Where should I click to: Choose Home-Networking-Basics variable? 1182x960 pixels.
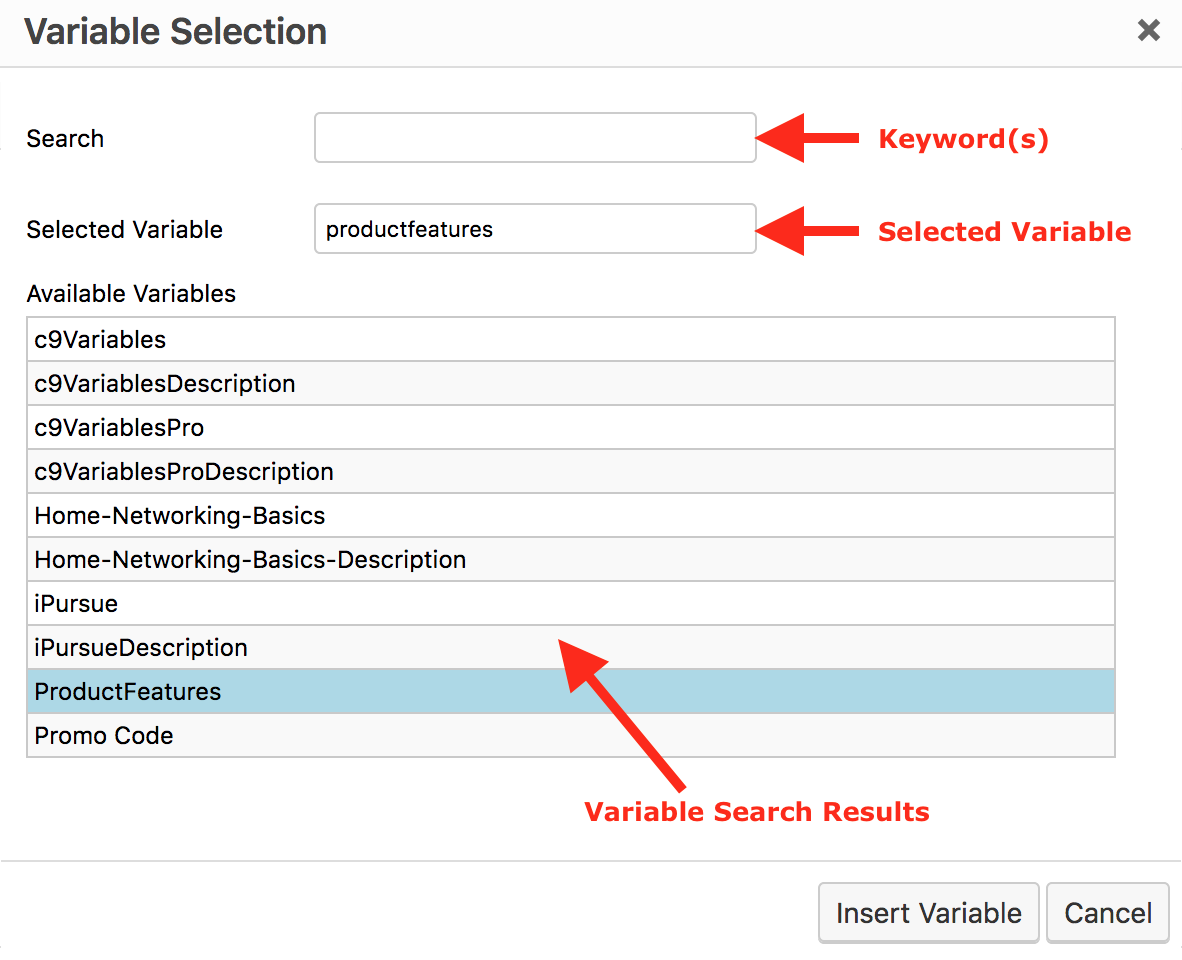point(180,516)
